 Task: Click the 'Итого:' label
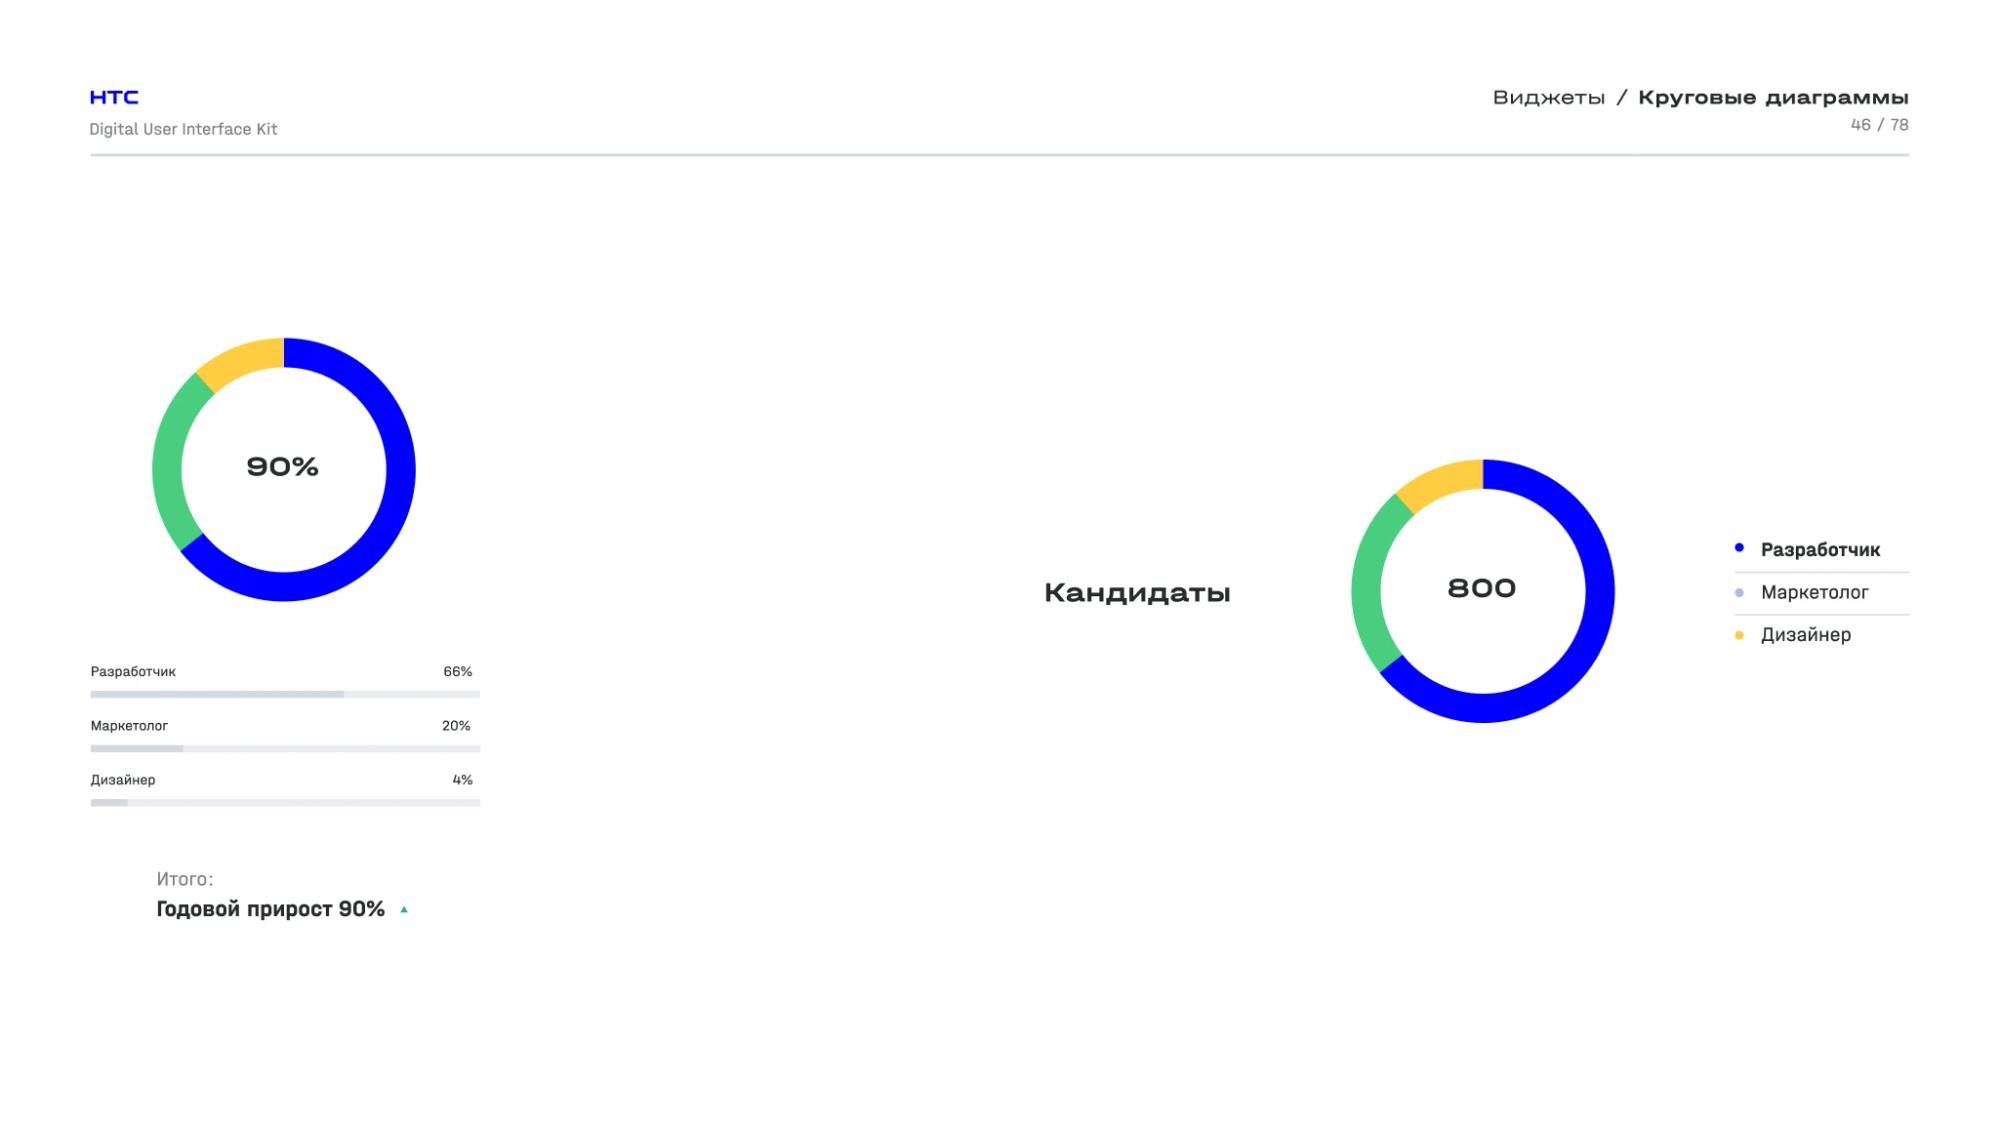point(185,879)
